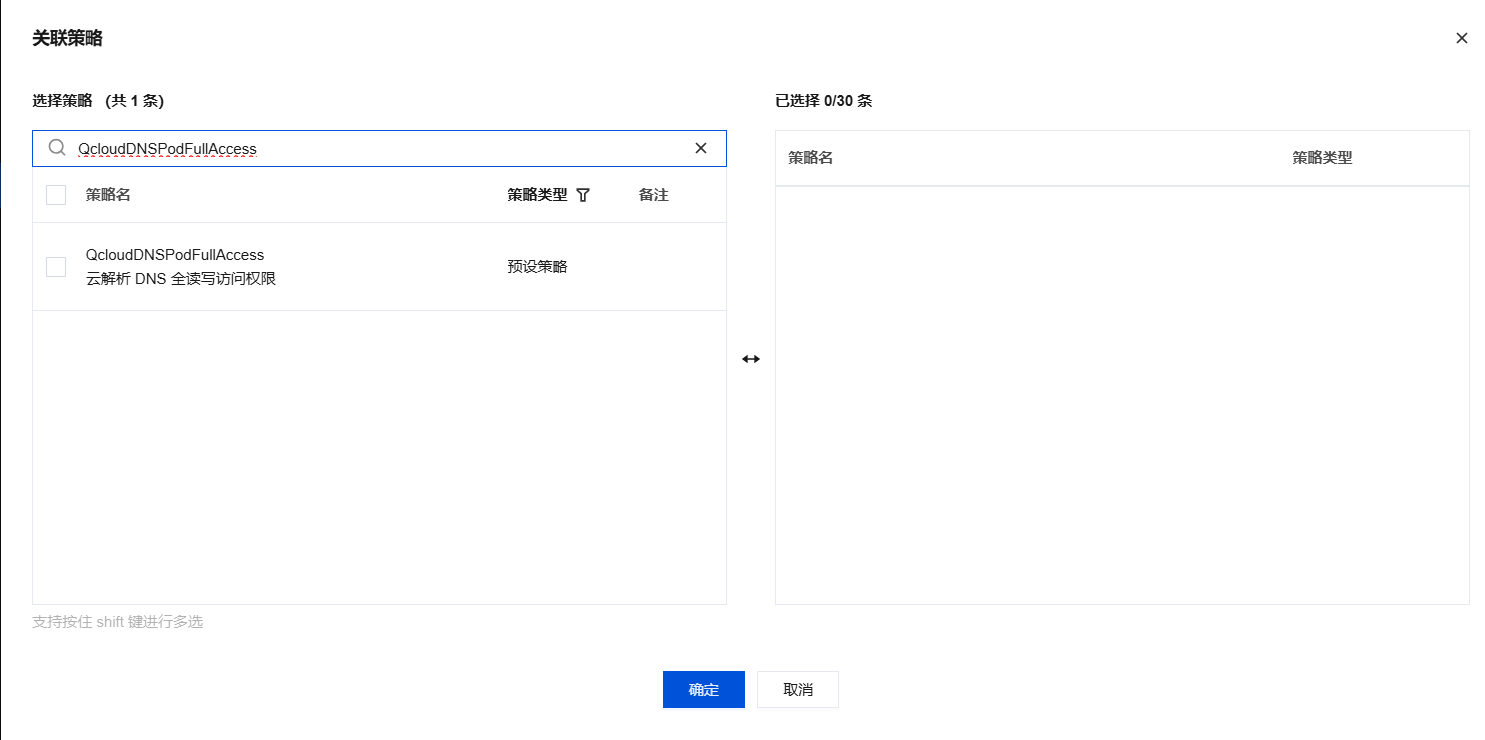The image size is (1485, 740).
Task: Click the empty selected policies panel
Action: click(1121, 395)
